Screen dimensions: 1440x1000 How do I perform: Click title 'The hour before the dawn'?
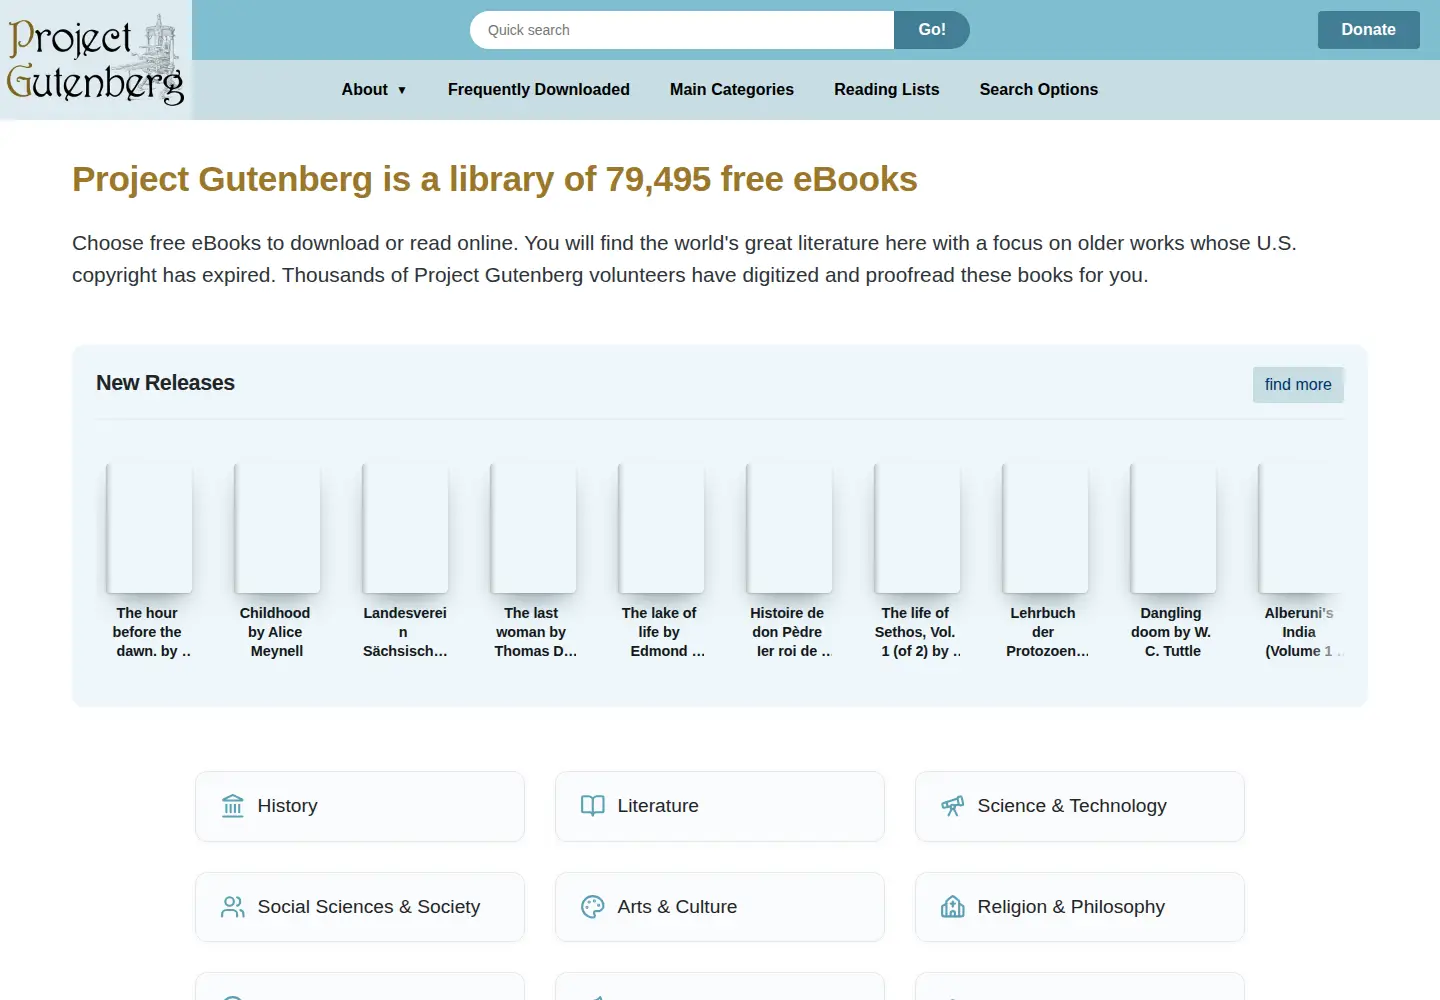click(x=149, y=632)
